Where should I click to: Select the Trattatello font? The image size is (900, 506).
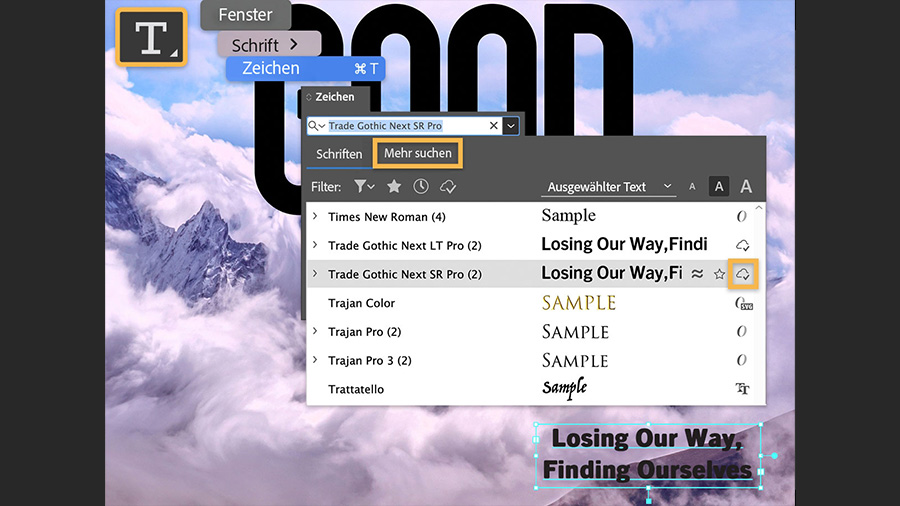pyautogui.click(x=356, y=389)
